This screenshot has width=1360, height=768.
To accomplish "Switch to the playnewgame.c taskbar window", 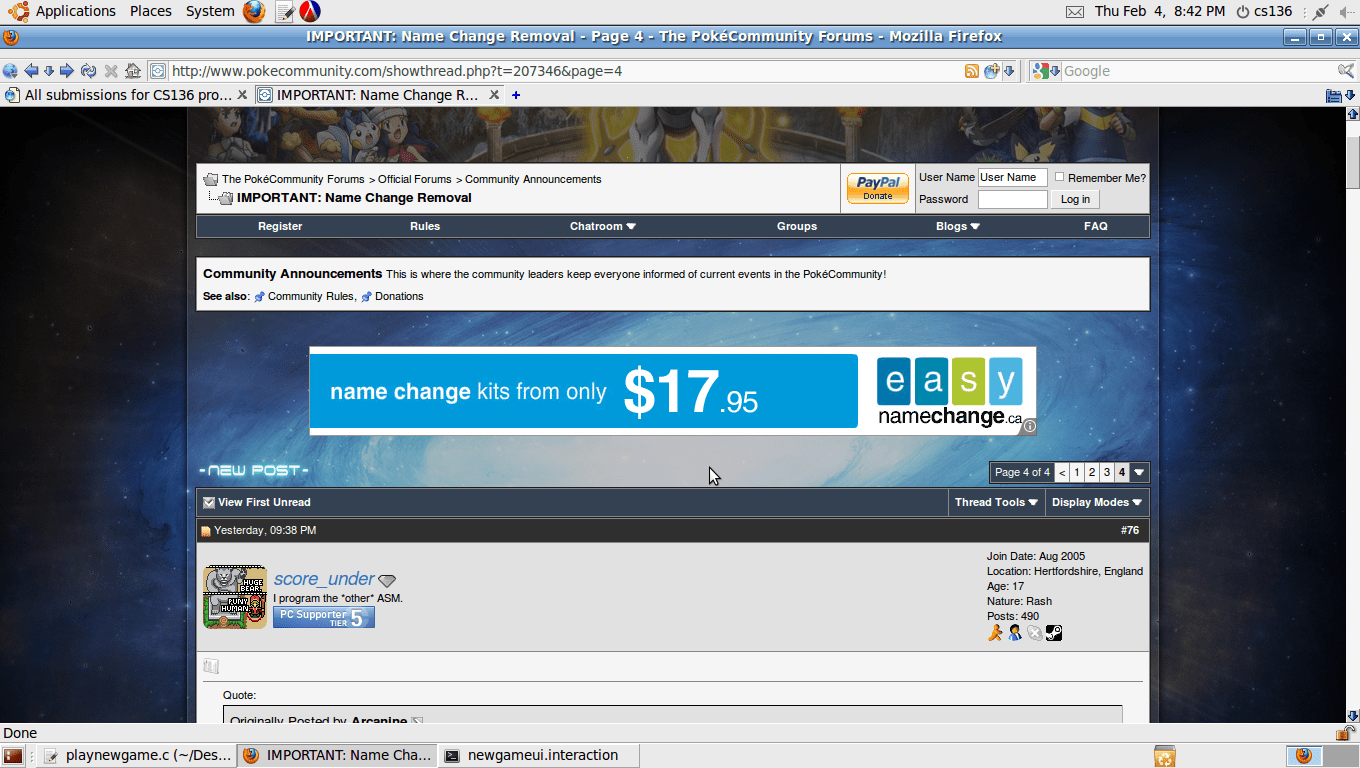I will point(136,755).
